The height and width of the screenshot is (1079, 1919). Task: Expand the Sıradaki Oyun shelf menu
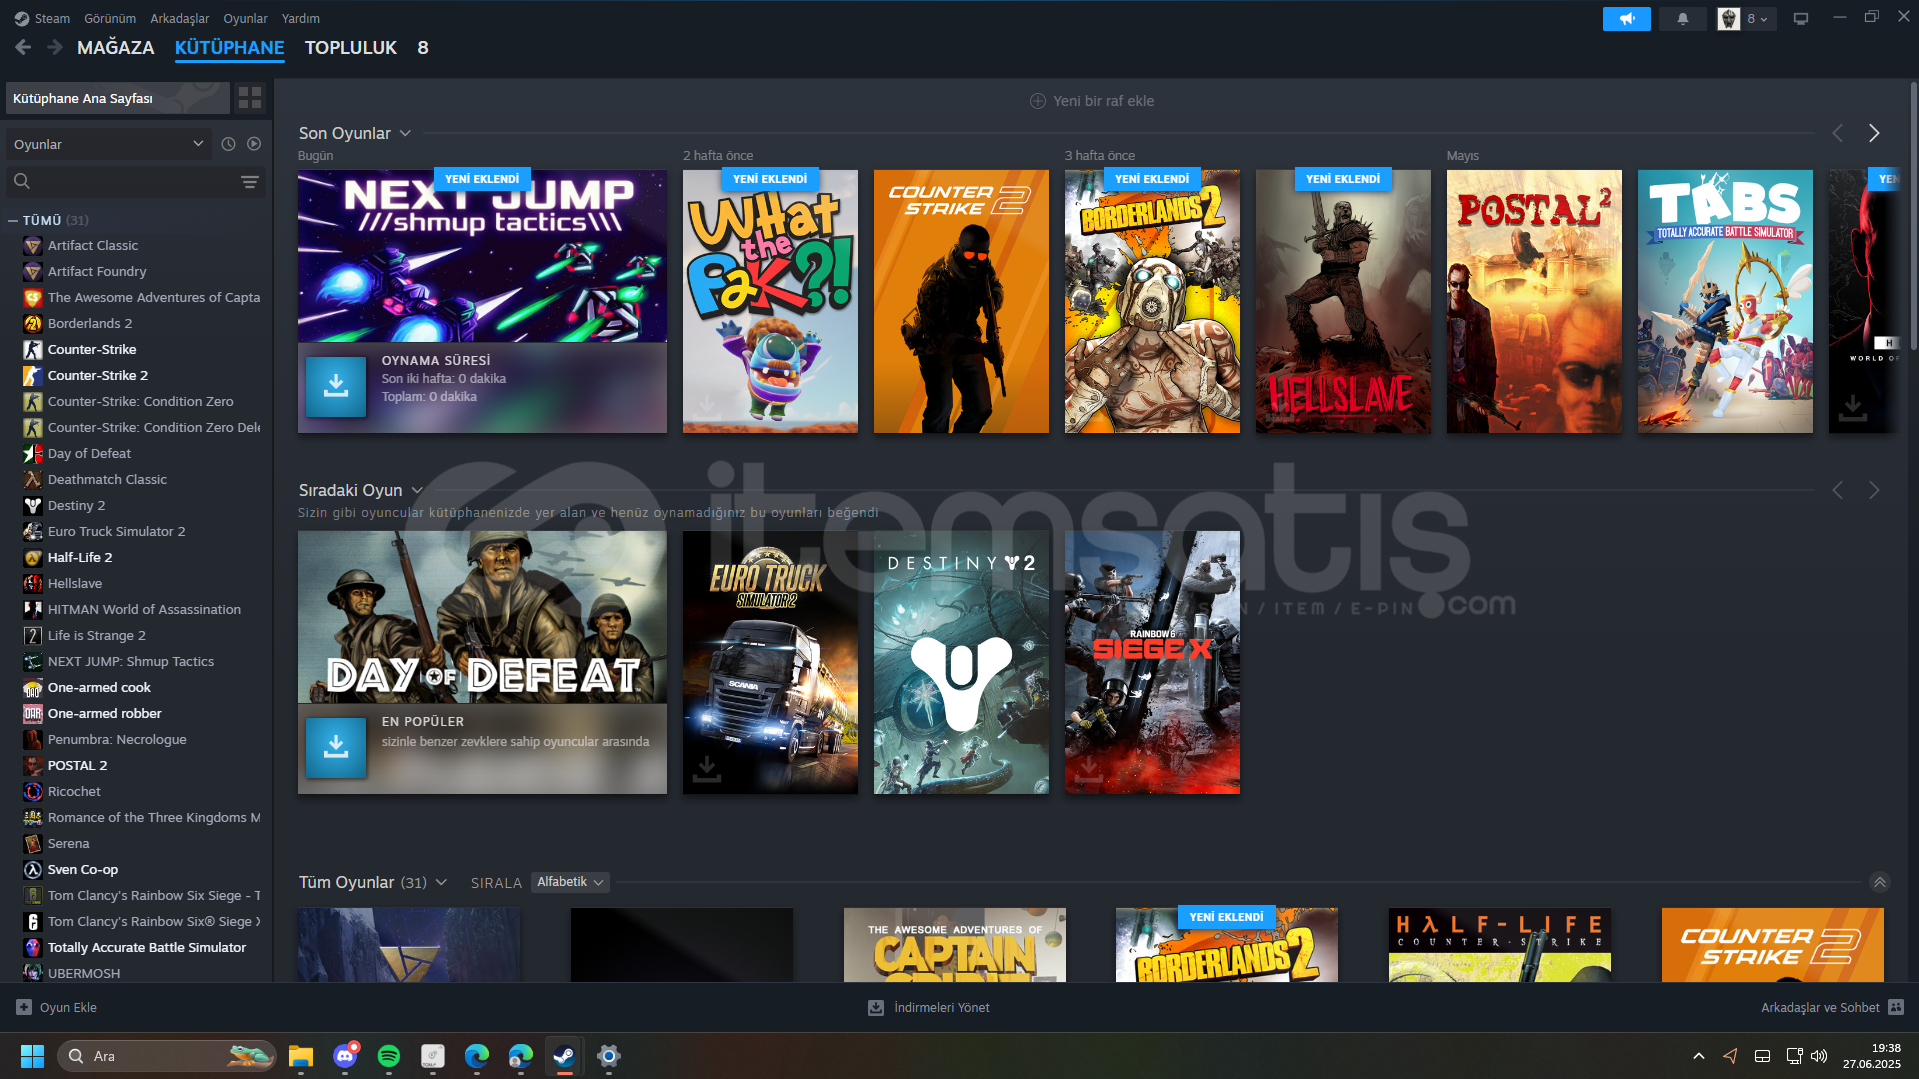click(x=417, y=490)
